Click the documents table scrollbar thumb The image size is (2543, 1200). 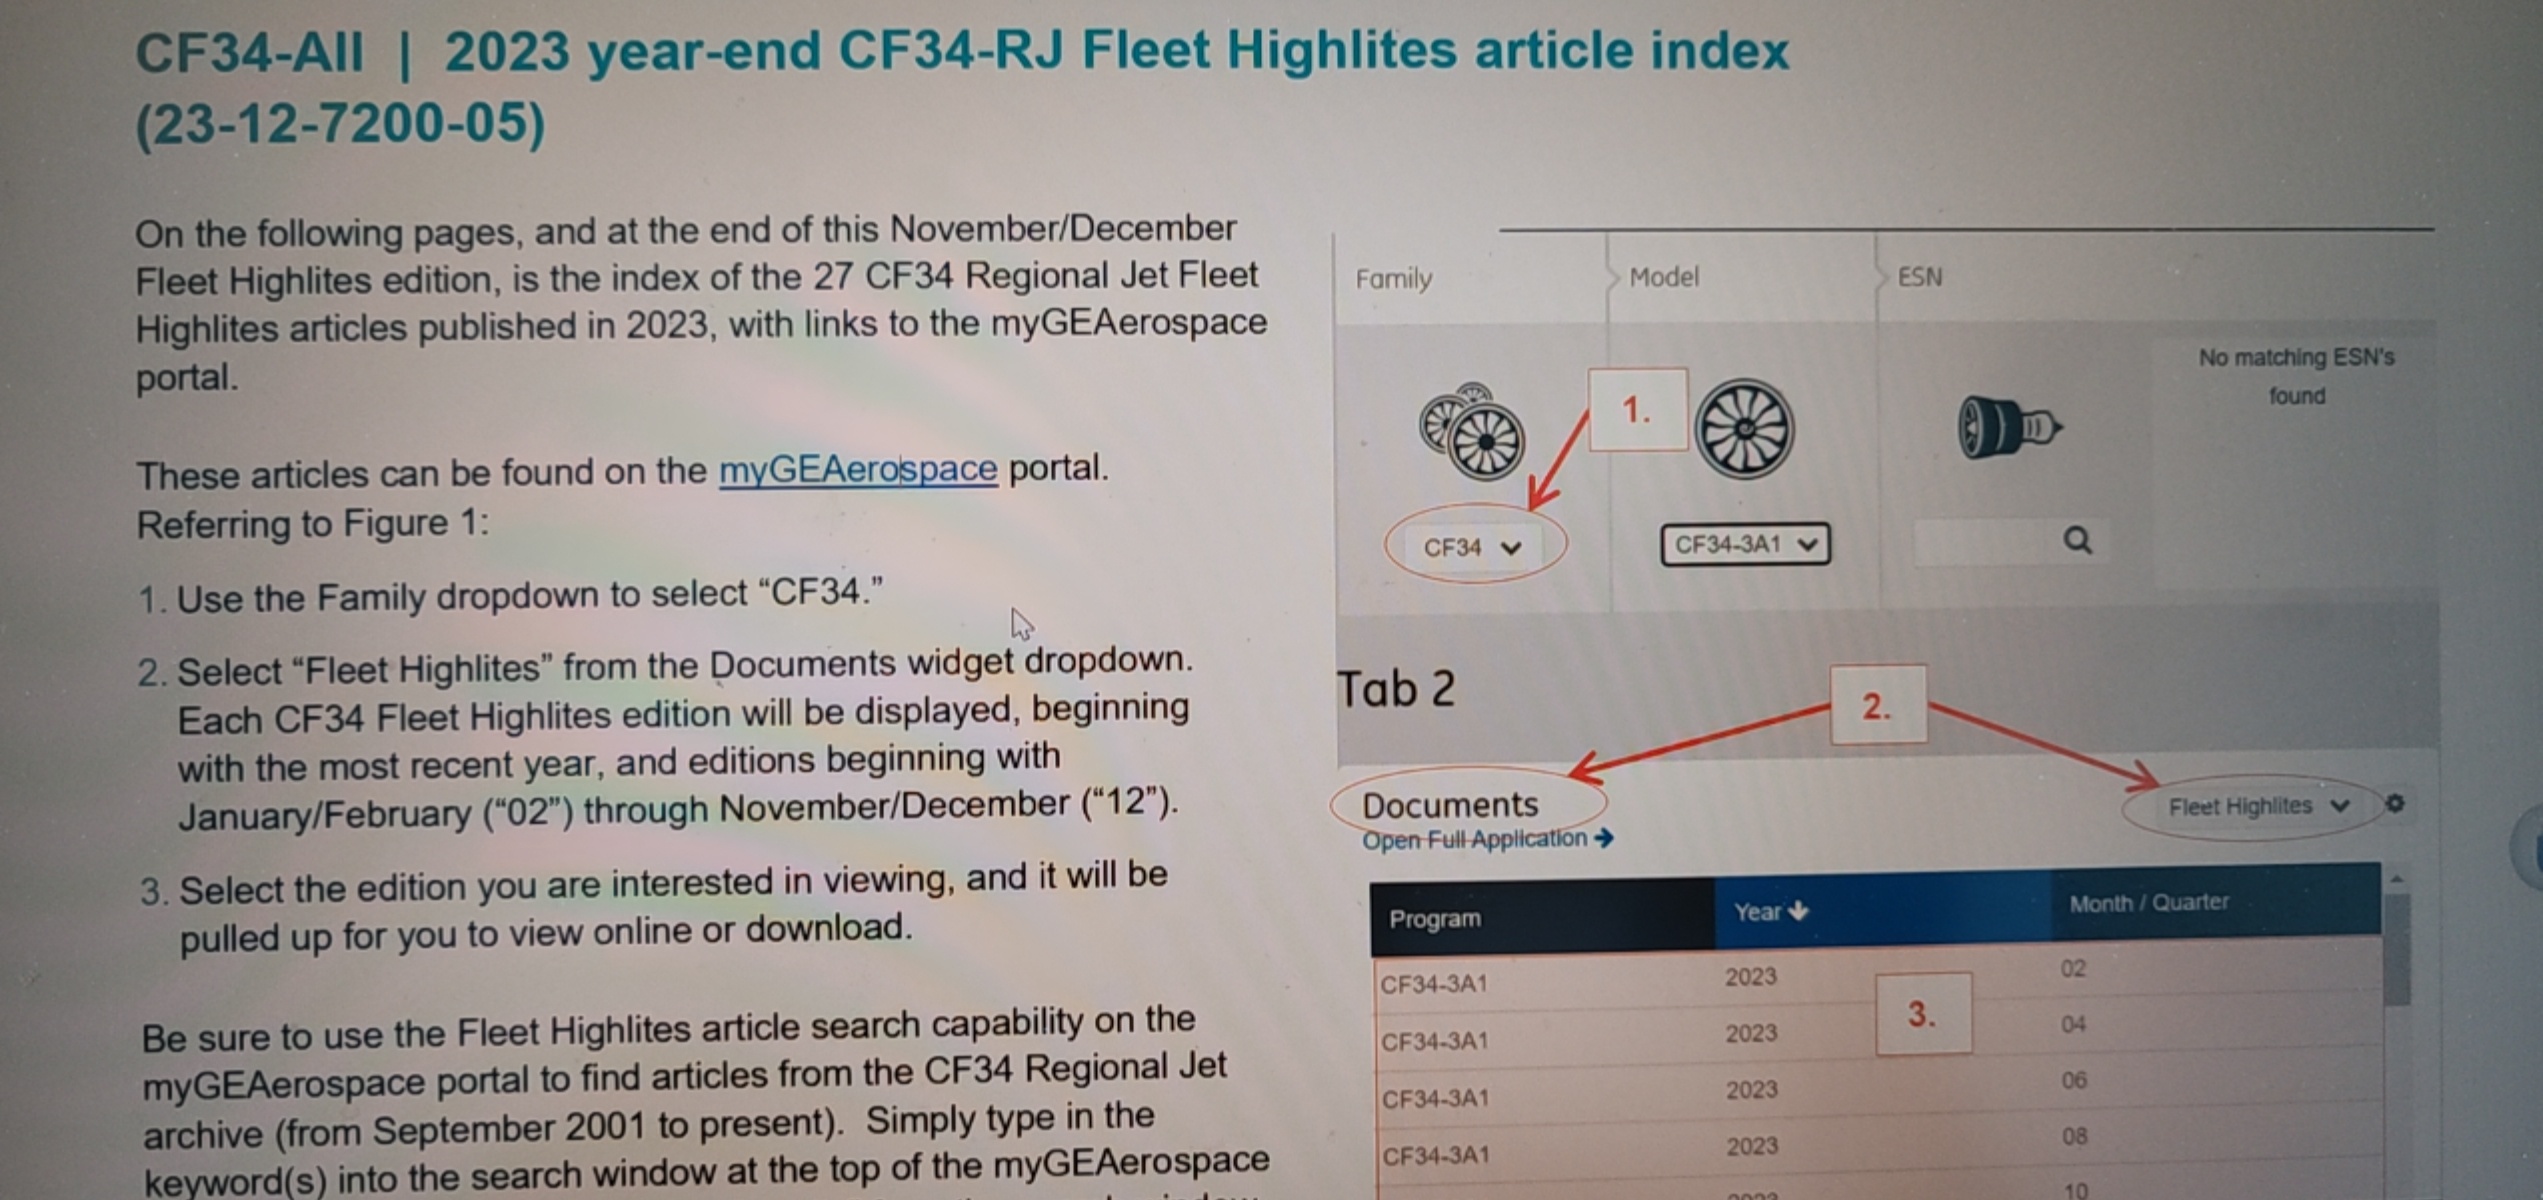click(x=2397, y=950)
